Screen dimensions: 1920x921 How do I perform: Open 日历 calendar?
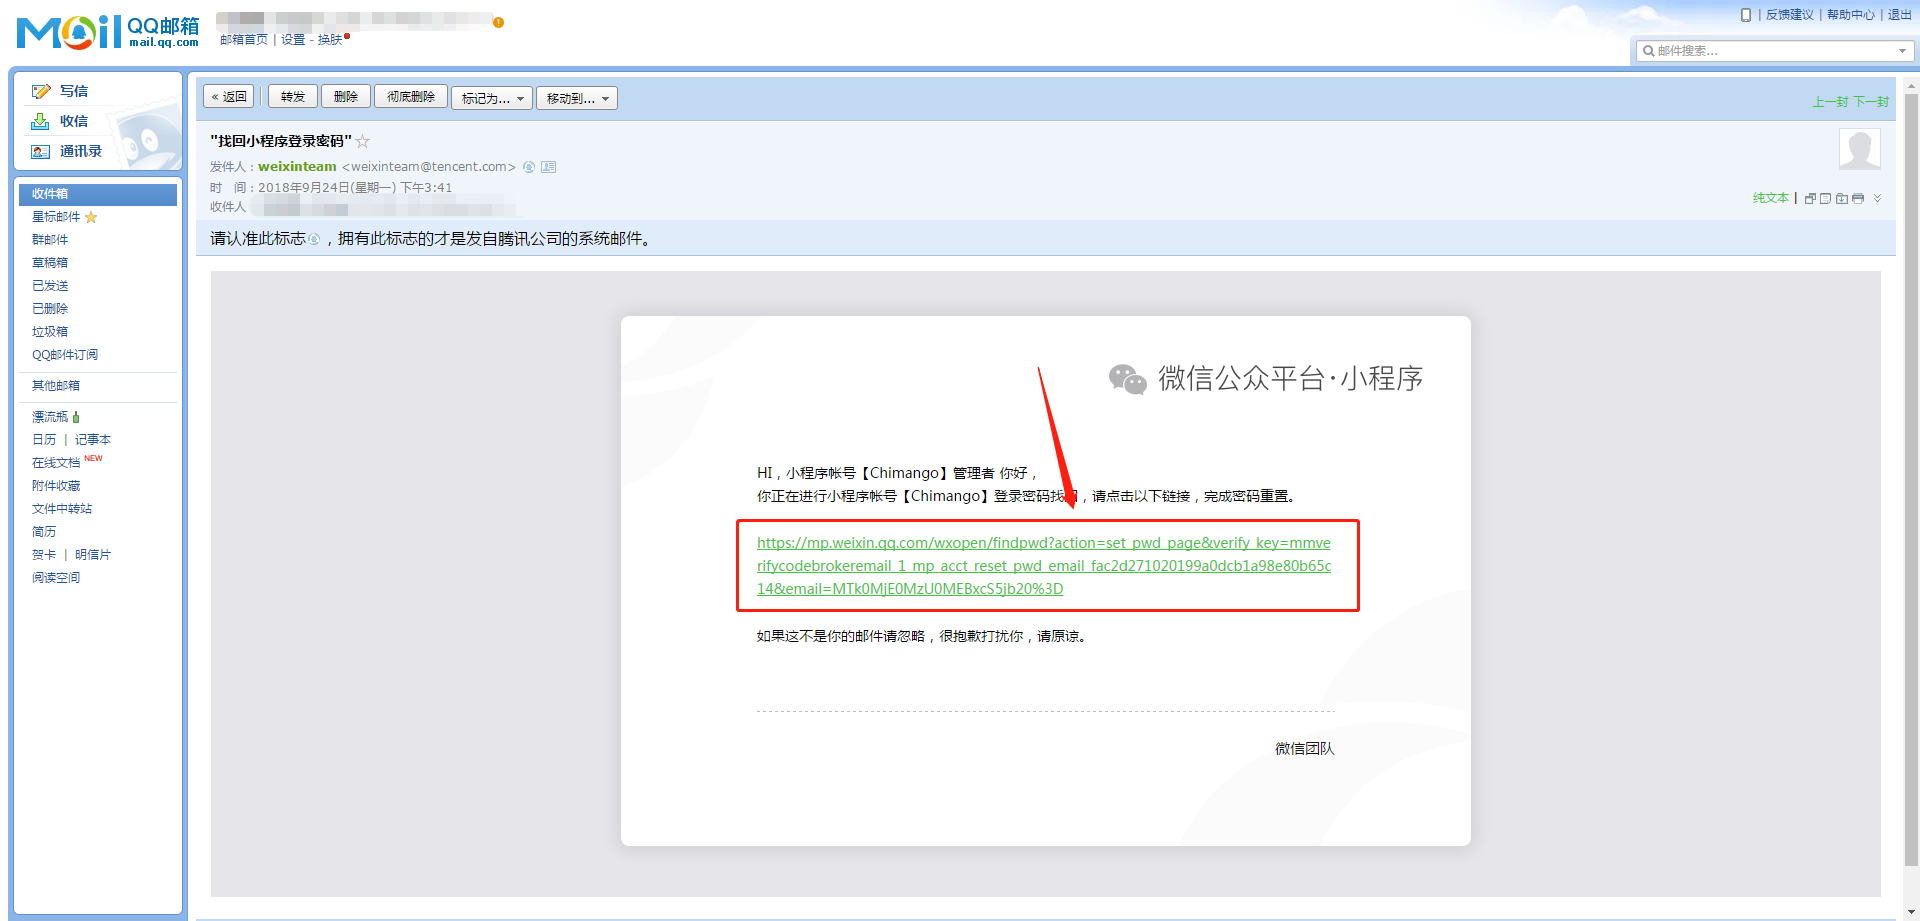(44, 440)
